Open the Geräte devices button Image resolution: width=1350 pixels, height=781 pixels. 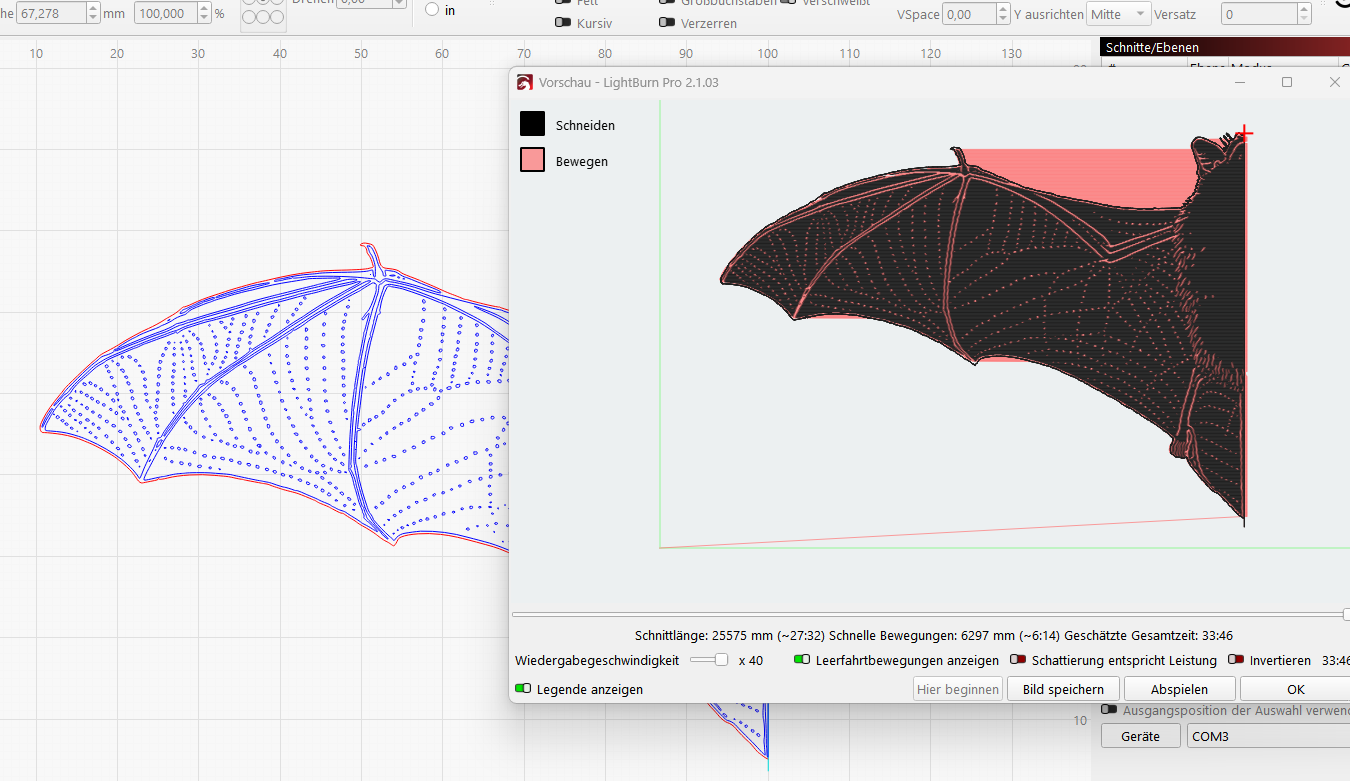click(1141, 736)
